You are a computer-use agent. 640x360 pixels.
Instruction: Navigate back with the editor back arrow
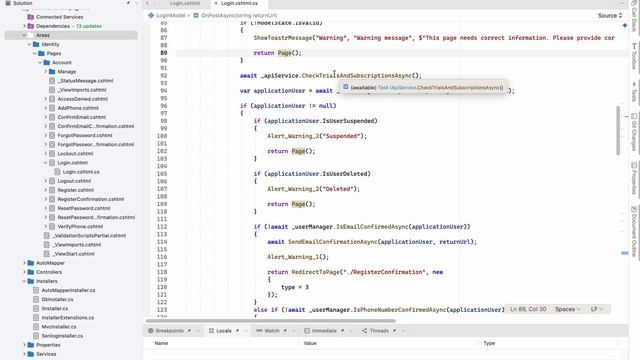click(x=147, y=3)
